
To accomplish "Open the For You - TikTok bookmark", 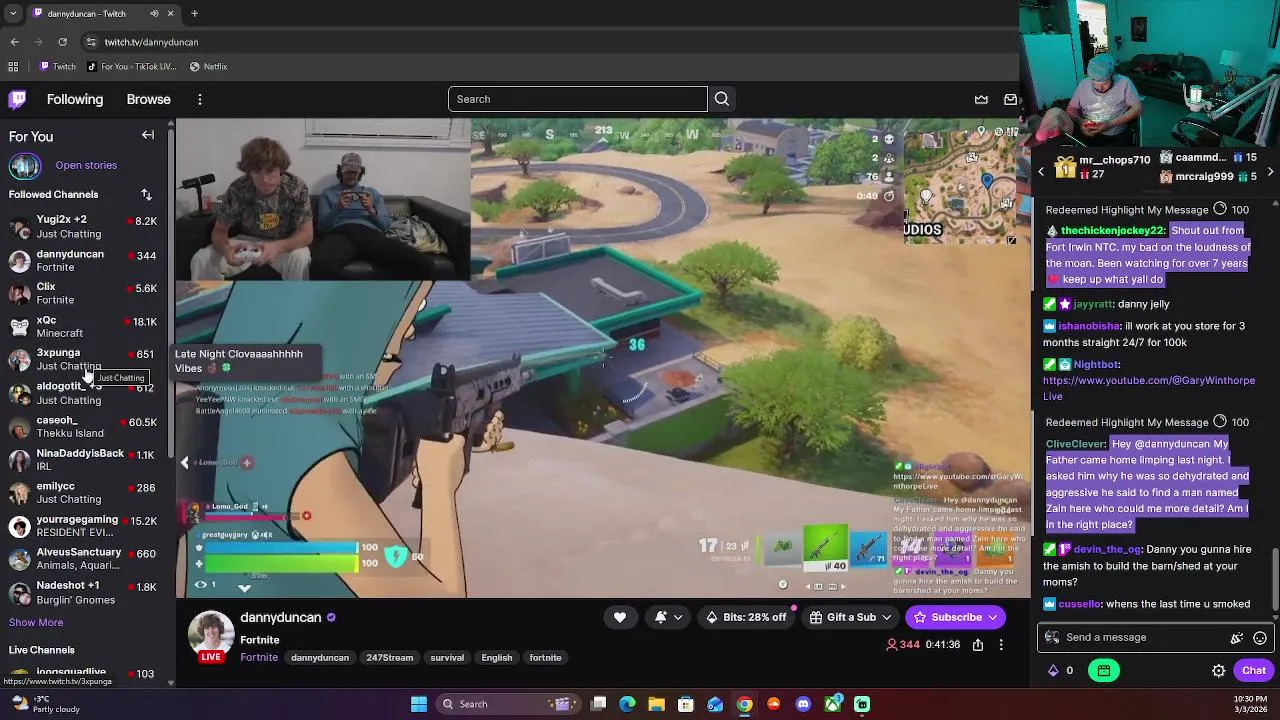I will point(131,66).
